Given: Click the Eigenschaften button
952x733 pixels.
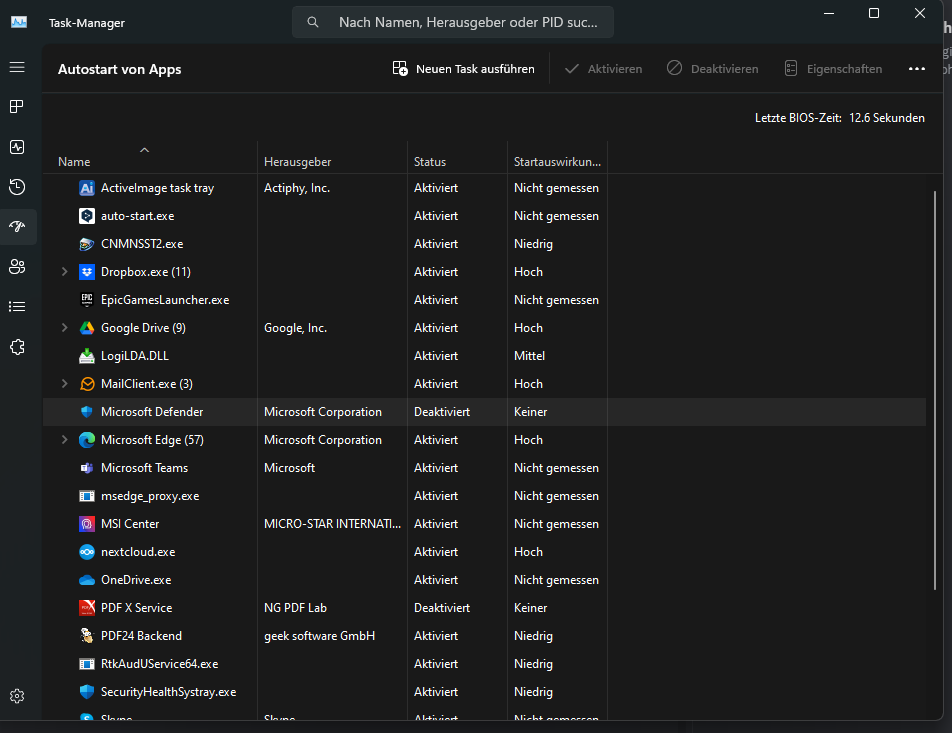Looking at the screenshot, I should tap(833, 69).
